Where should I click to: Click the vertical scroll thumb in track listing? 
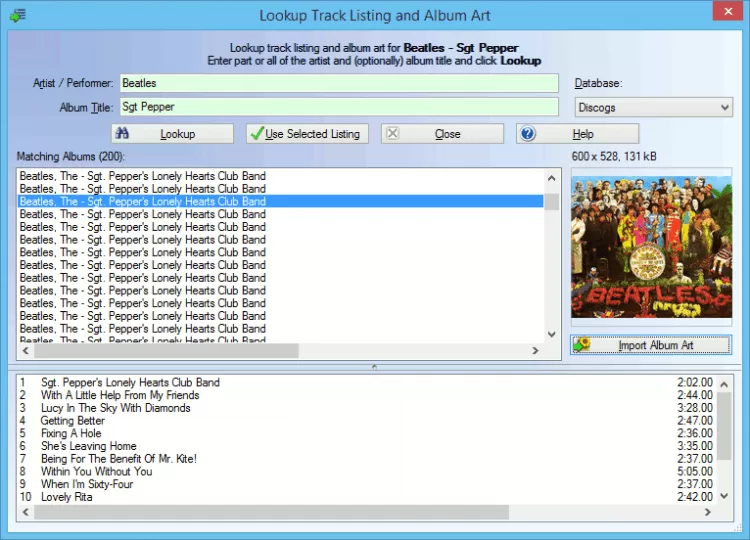(724, 426)
